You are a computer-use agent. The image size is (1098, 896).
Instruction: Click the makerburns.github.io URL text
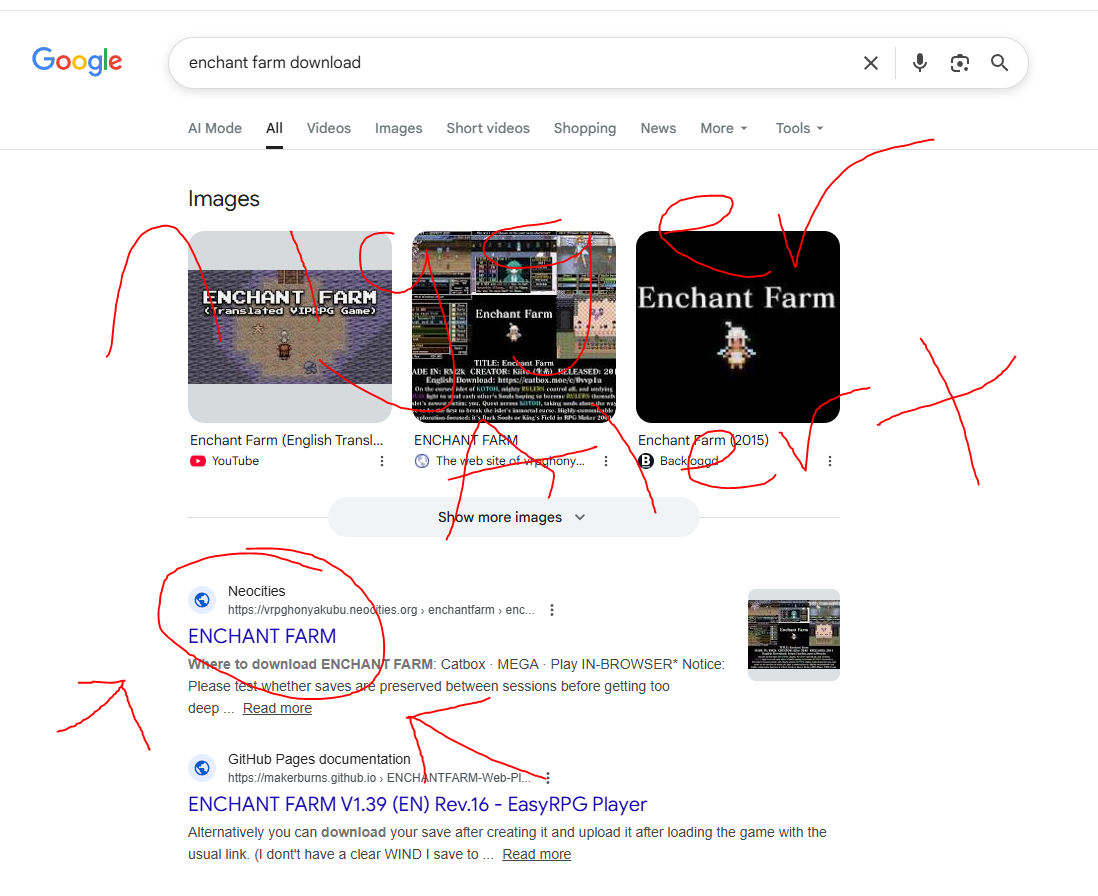click(x=379, y=778)
